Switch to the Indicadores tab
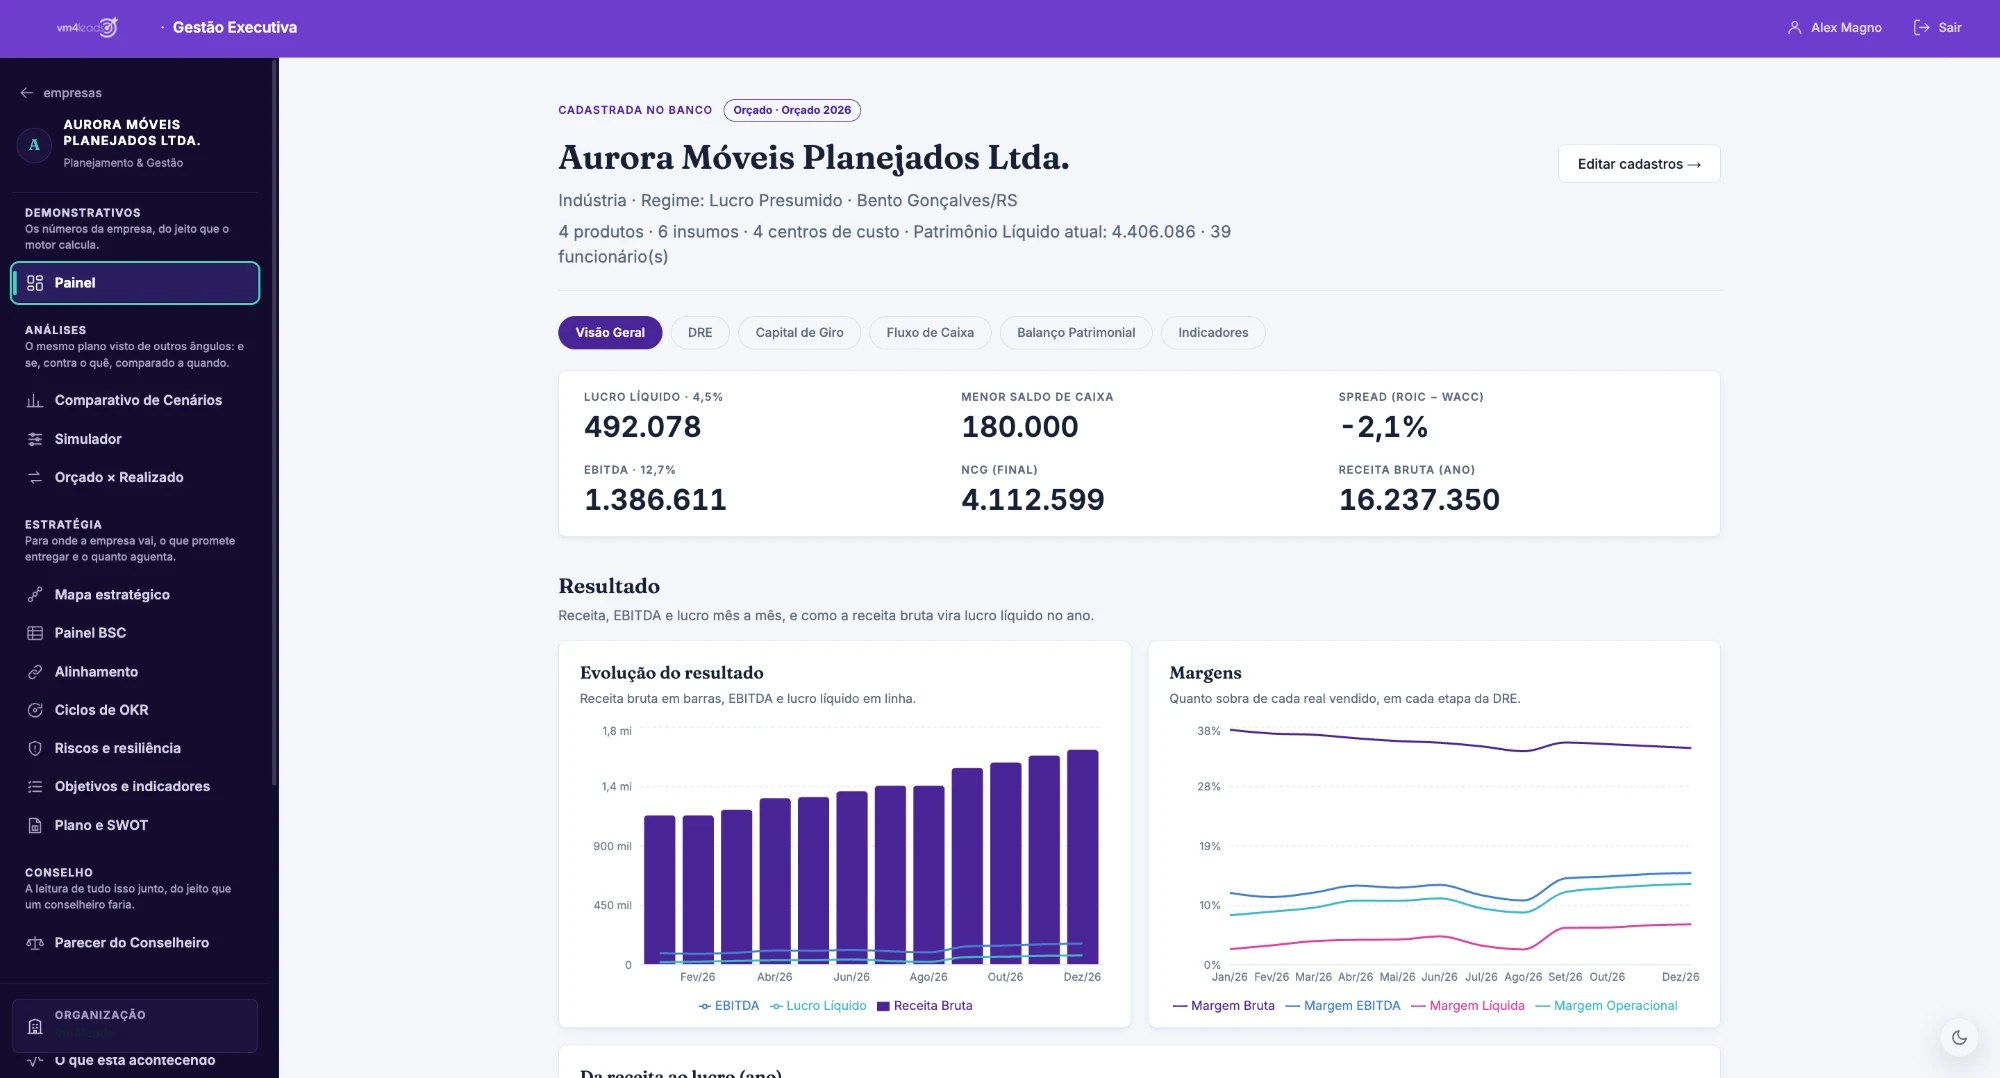The height and width of the screenshot is (1078, 2000). point(1213,333)
